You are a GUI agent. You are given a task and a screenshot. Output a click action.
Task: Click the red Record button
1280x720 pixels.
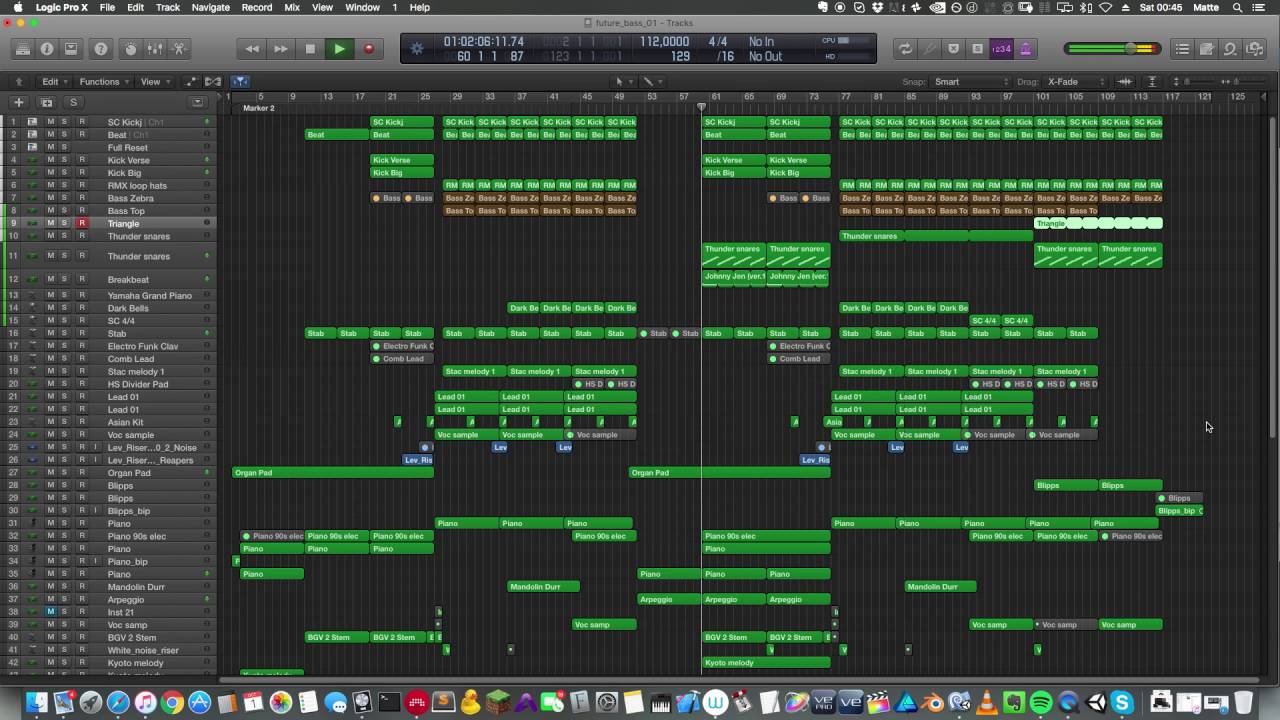pos(368,48)
